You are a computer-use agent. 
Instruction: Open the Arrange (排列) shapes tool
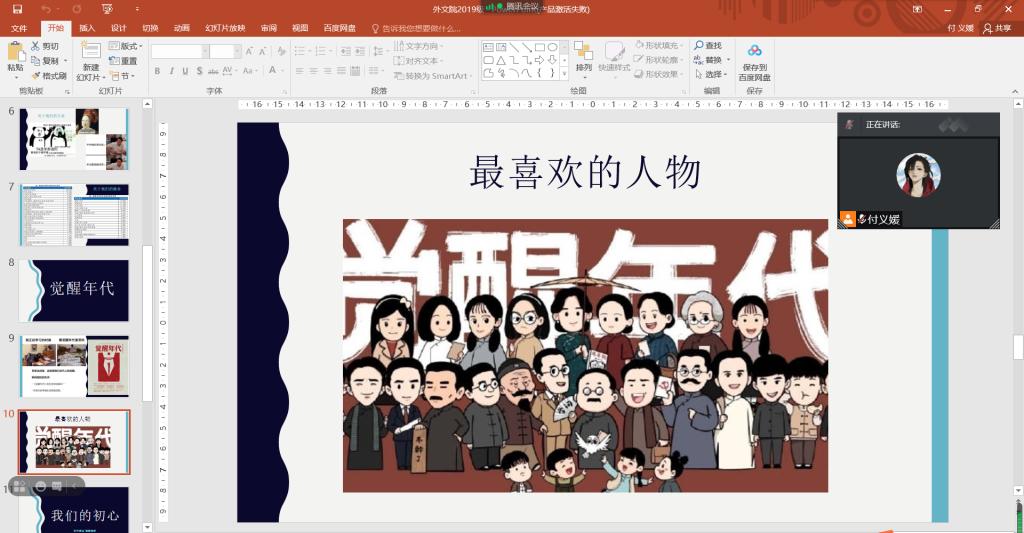[583, 58]
